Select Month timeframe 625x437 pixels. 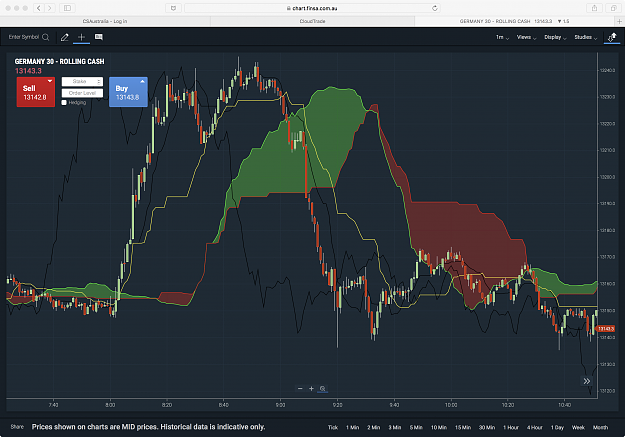(x=600, y=427)
